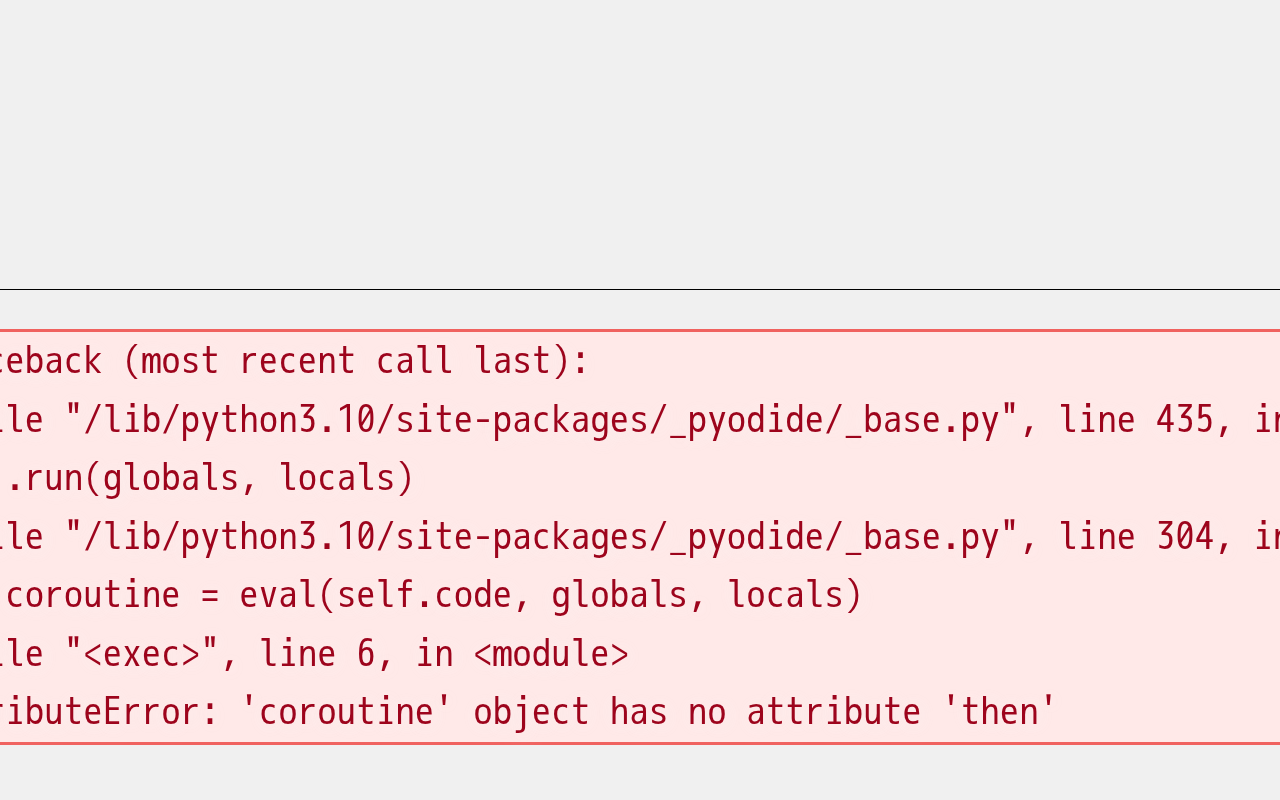
Task: Click the "<exec>" file name
Action: coord(141,654)
